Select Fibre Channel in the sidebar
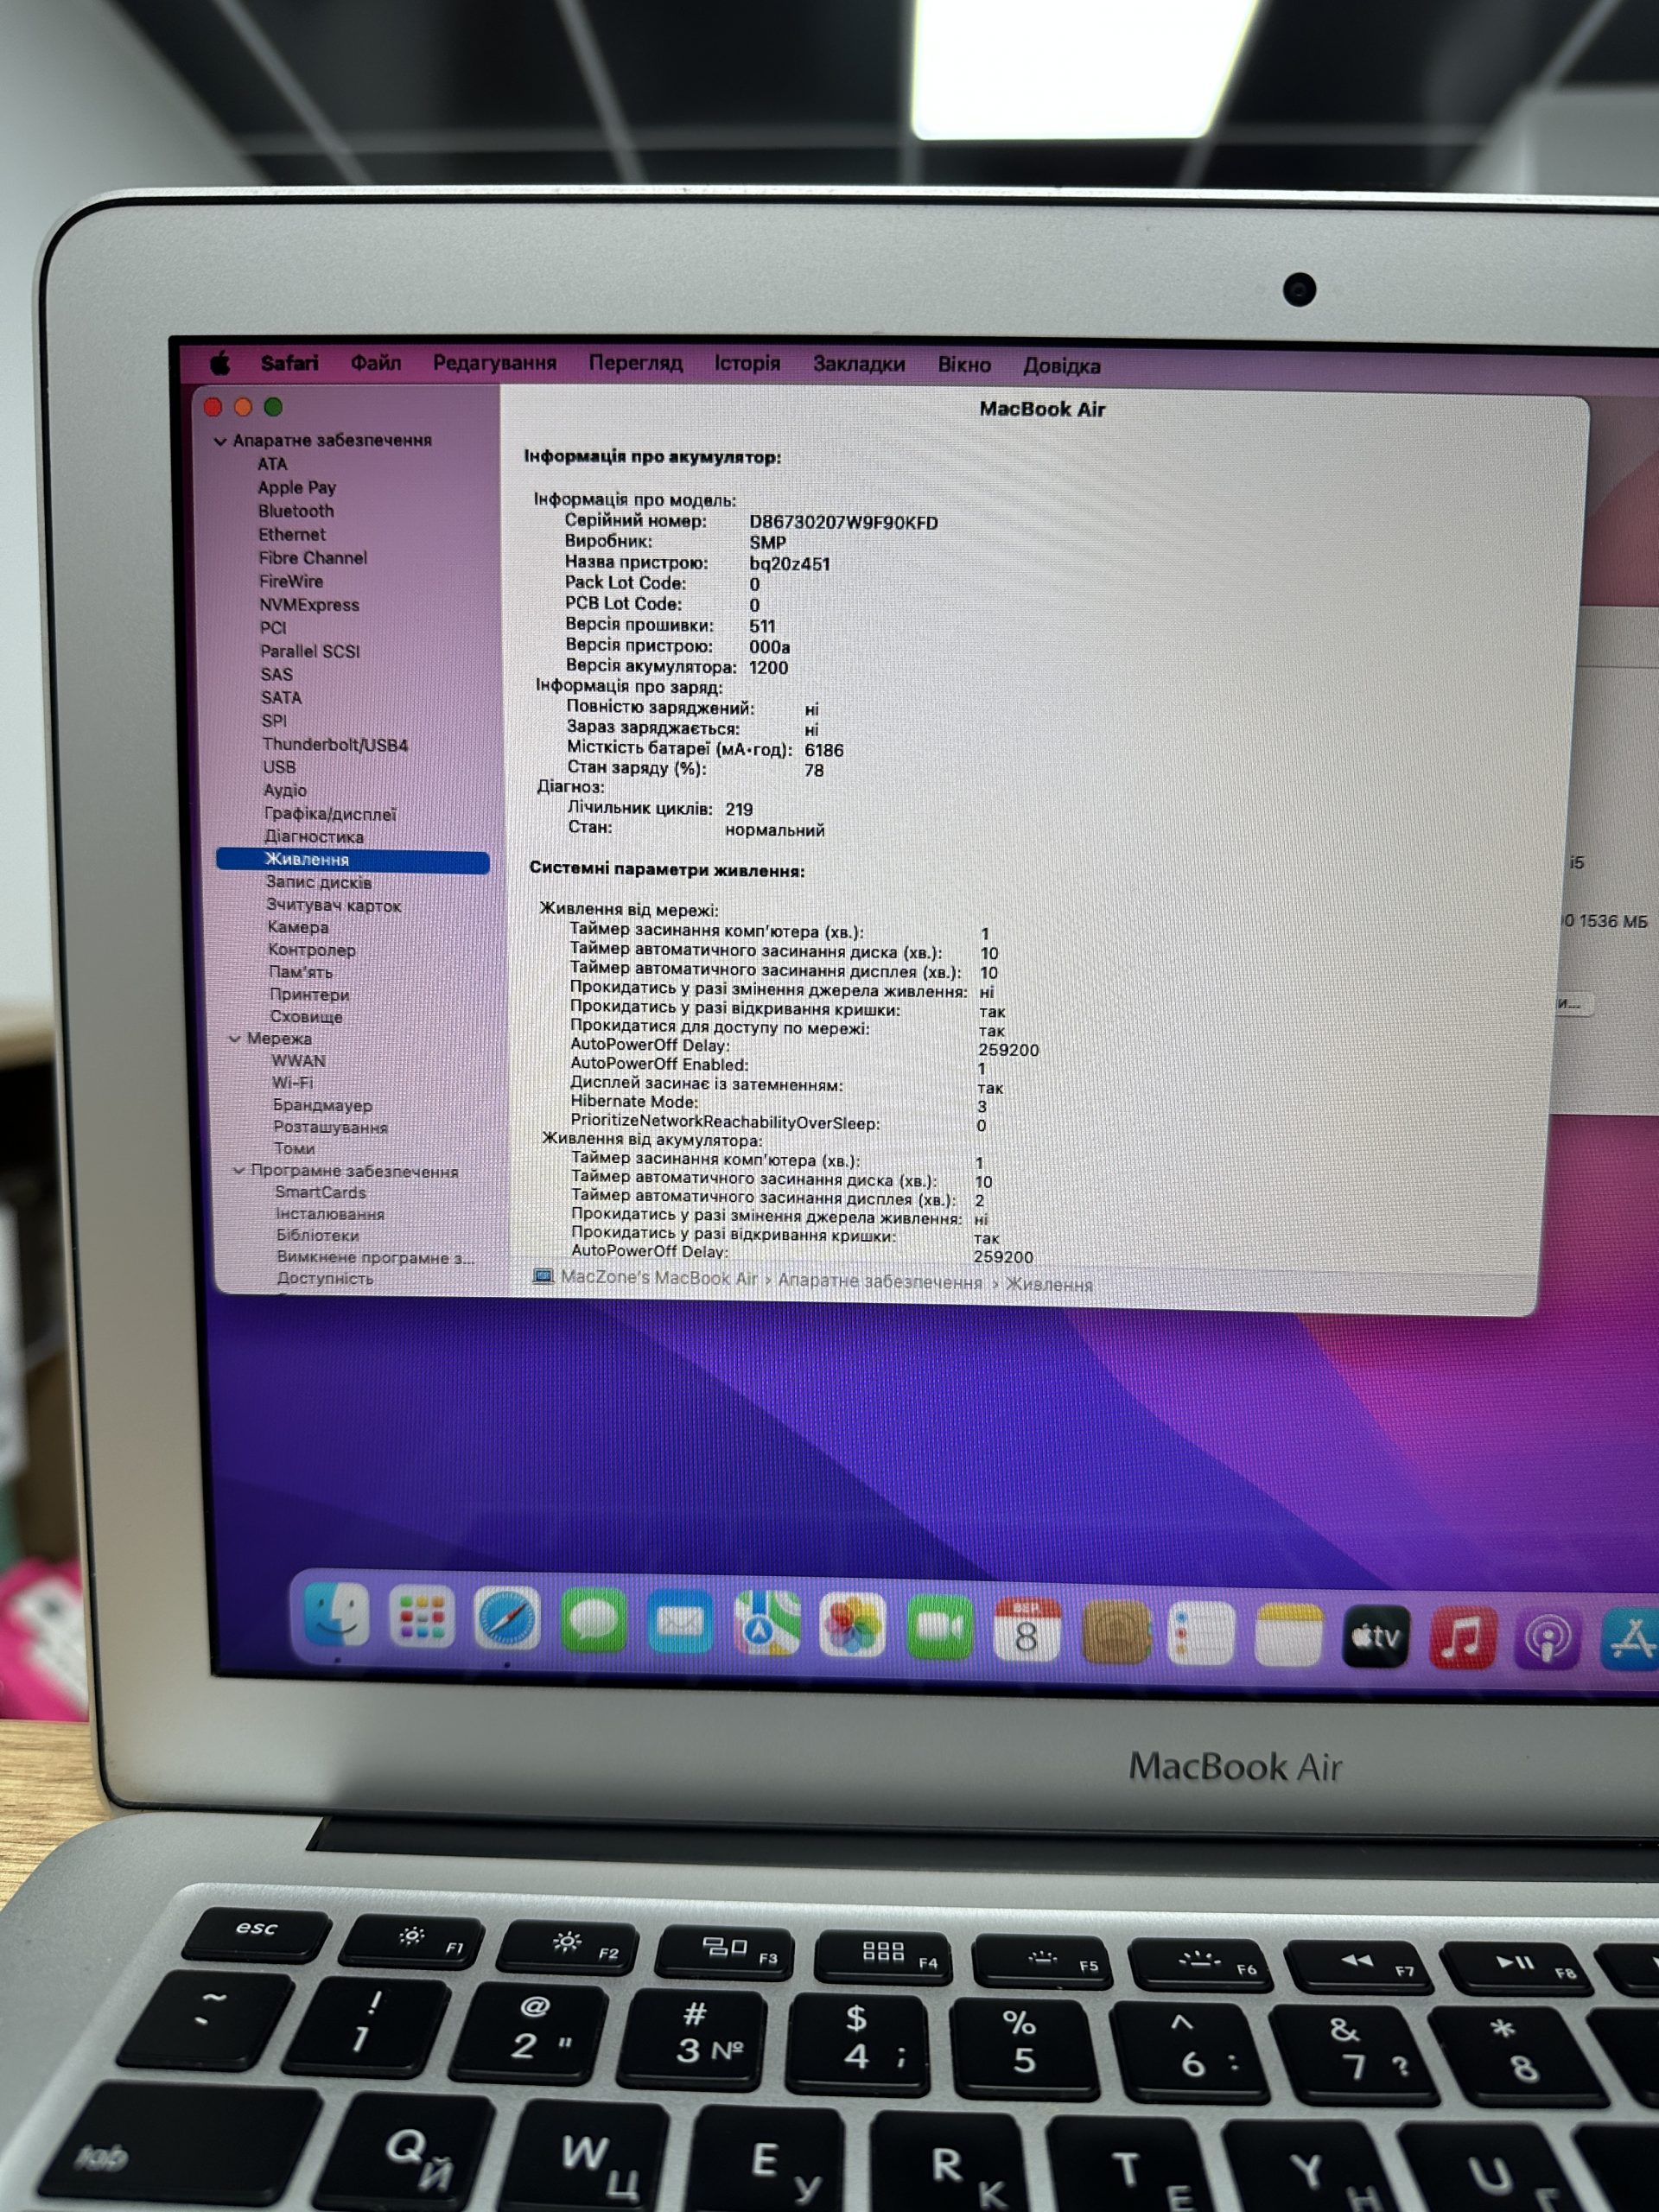 pyautogui.click(x=313, y=558)
